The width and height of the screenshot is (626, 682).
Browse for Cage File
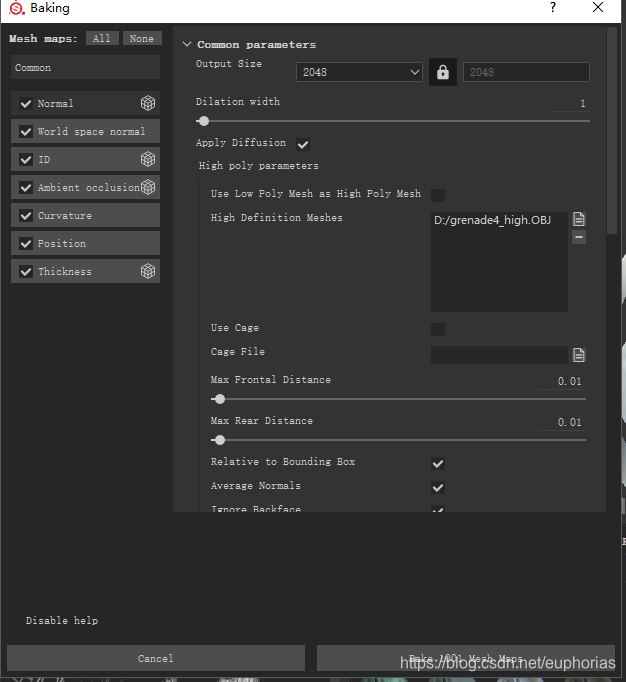point(579,355)
